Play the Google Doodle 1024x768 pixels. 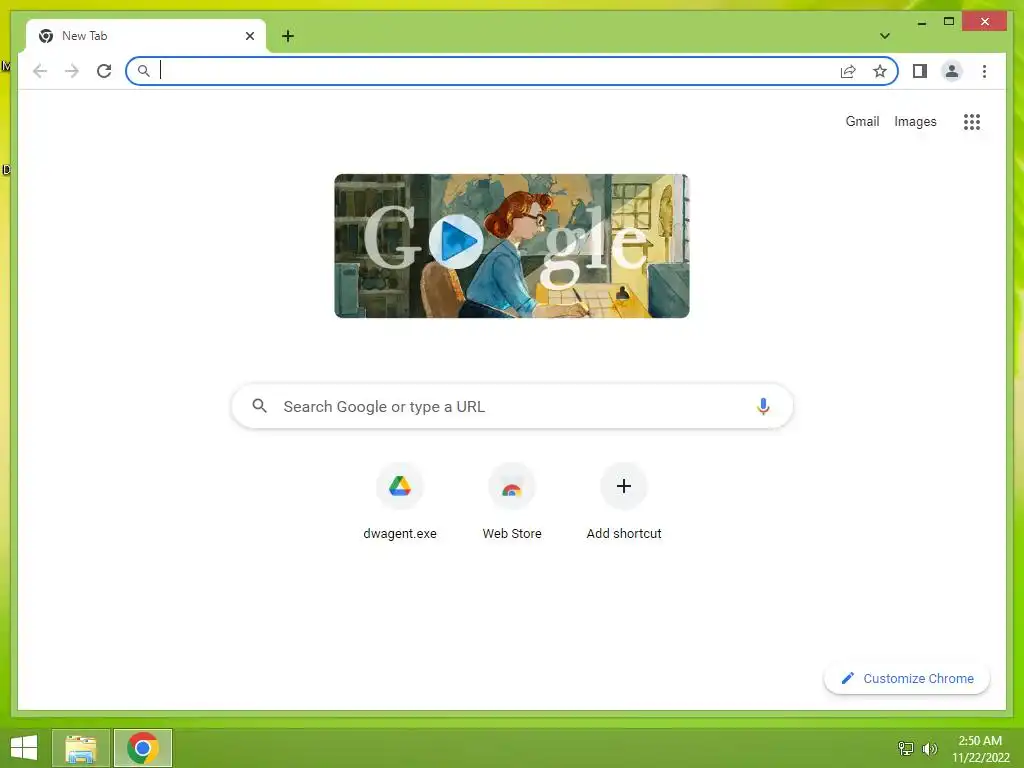[456, 242]
